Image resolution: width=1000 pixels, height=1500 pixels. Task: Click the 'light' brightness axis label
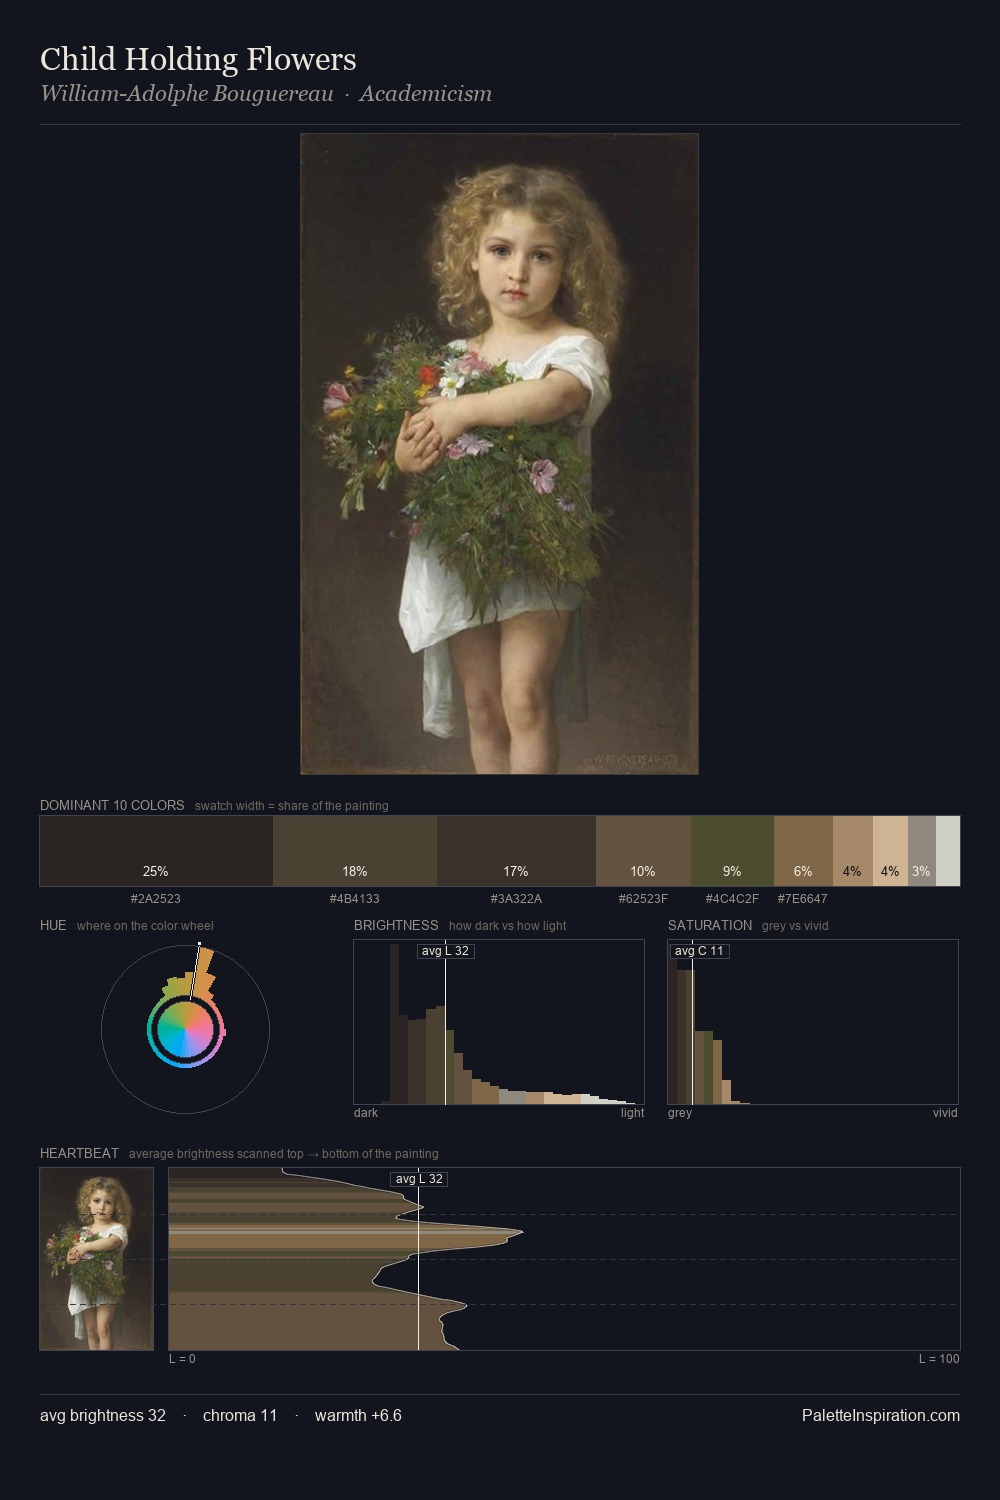tap(632, 1113)
